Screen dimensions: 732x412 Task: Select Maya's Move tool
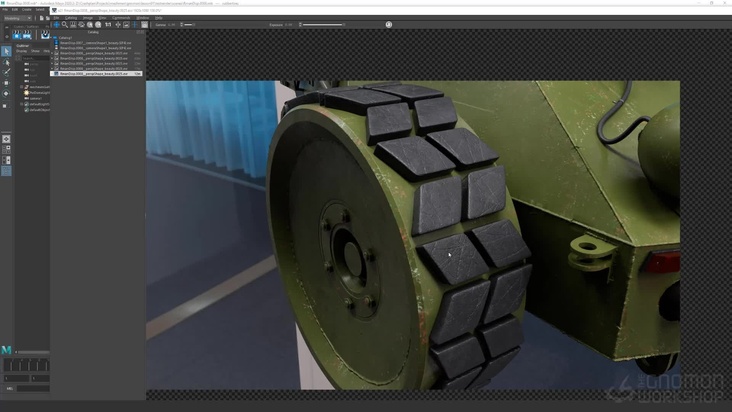coord(6,83)
